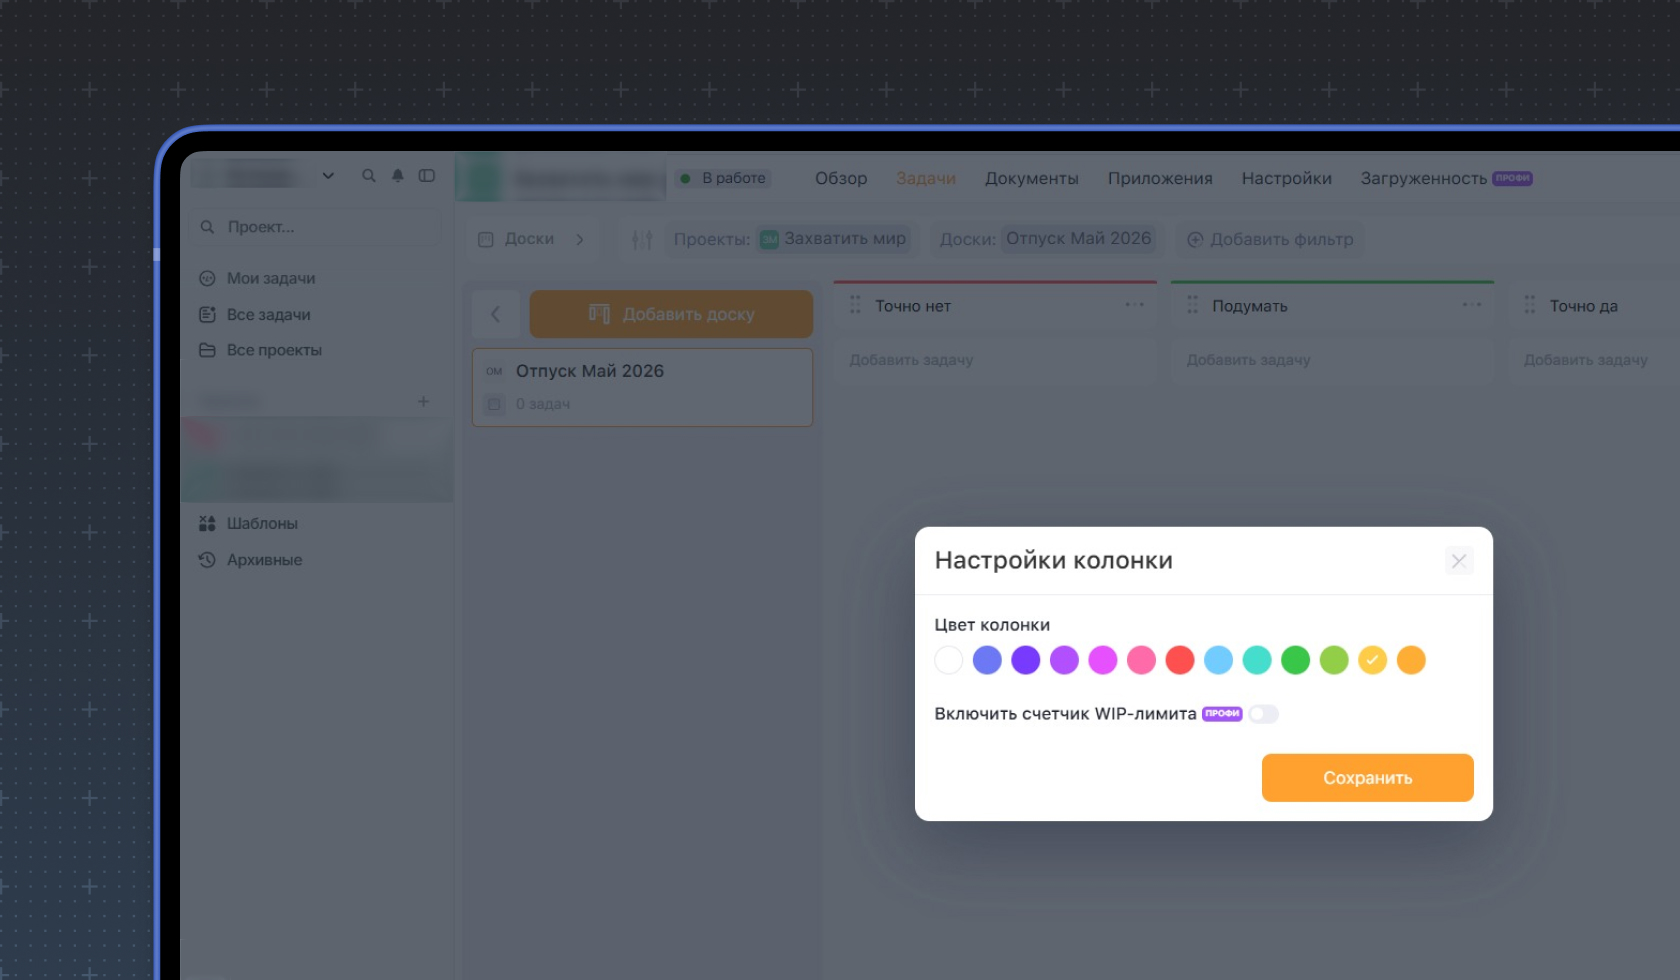The width and height of the screenshot is (1680, 980).
Task: Click the Проект... search field
Action: (315, 227)
